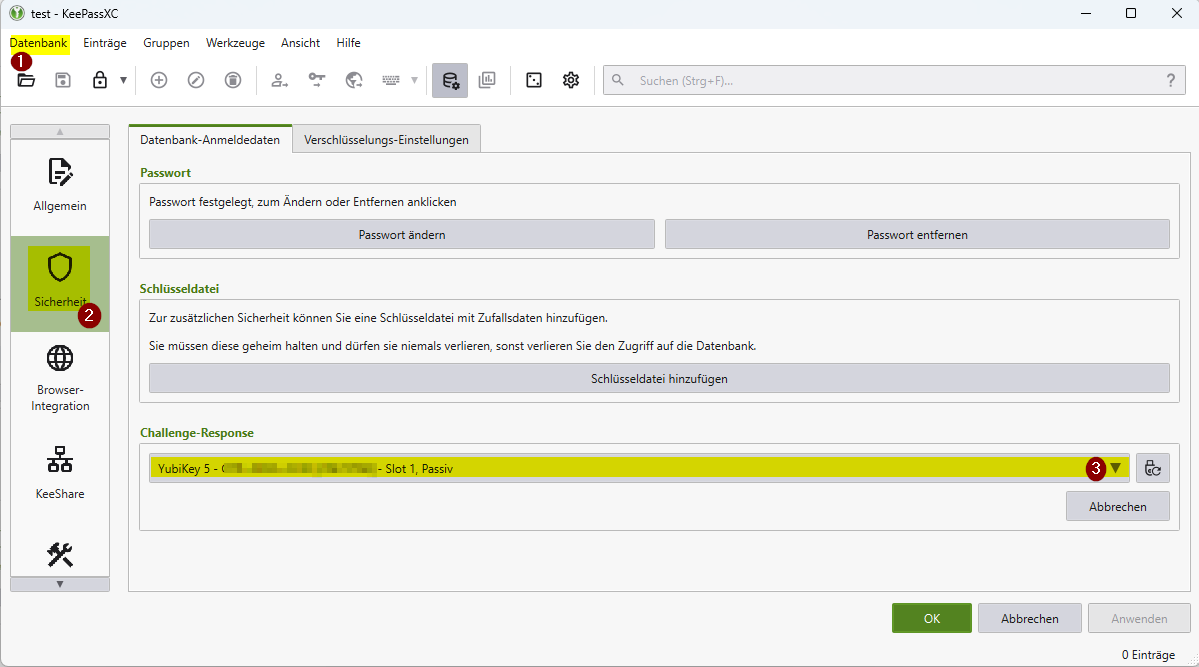
Task: Lock the database with padlock icon
Action: (99, 80)
